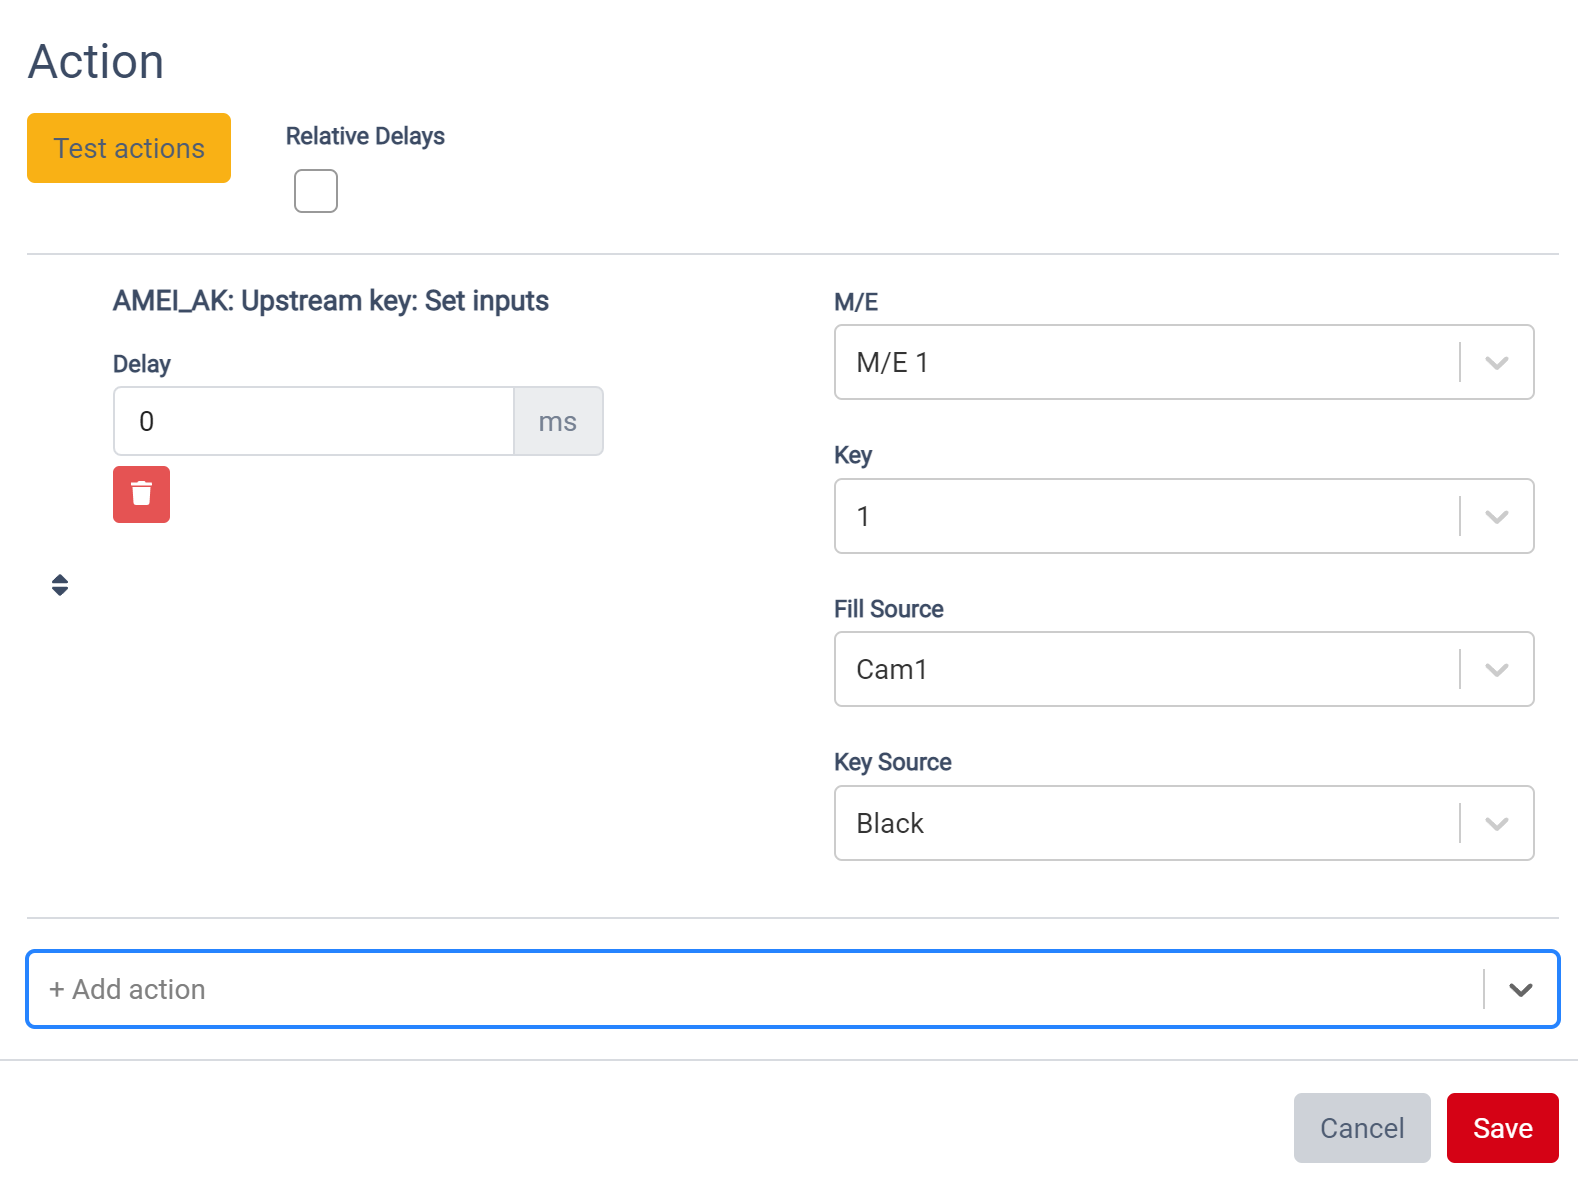
Task: Cancel the action dialog
Action: click(x=1362, y=1128)
